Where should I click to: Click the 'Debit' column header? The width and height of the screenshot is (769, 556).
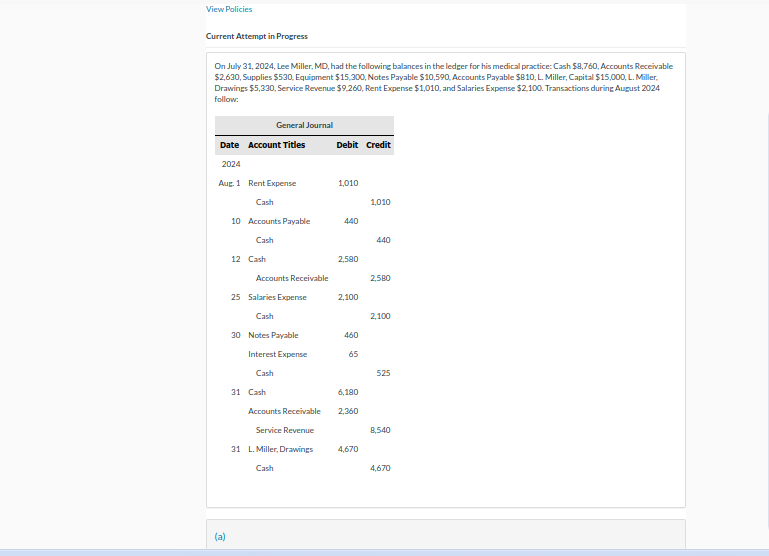(347, 145)
